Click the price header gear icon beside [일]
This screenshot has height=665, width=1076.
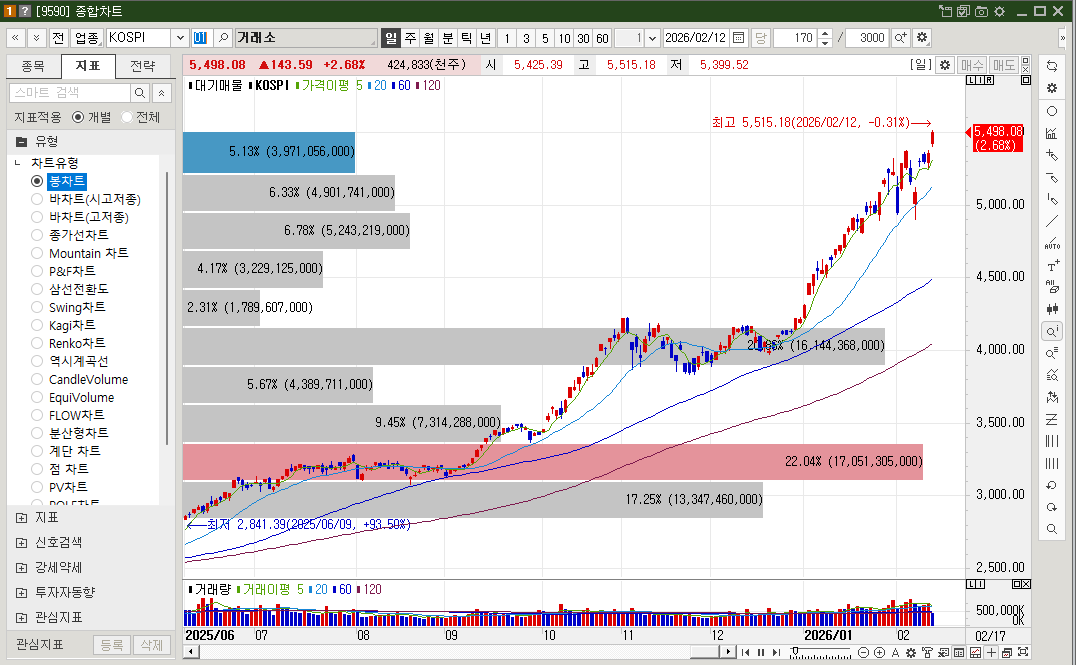945,65
